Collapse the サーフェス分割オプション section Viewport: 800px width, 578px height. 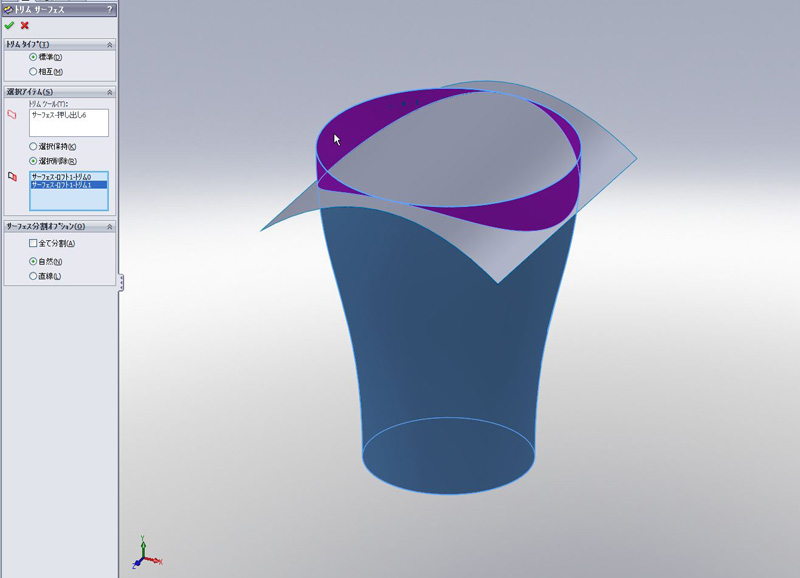pos(109,227)
